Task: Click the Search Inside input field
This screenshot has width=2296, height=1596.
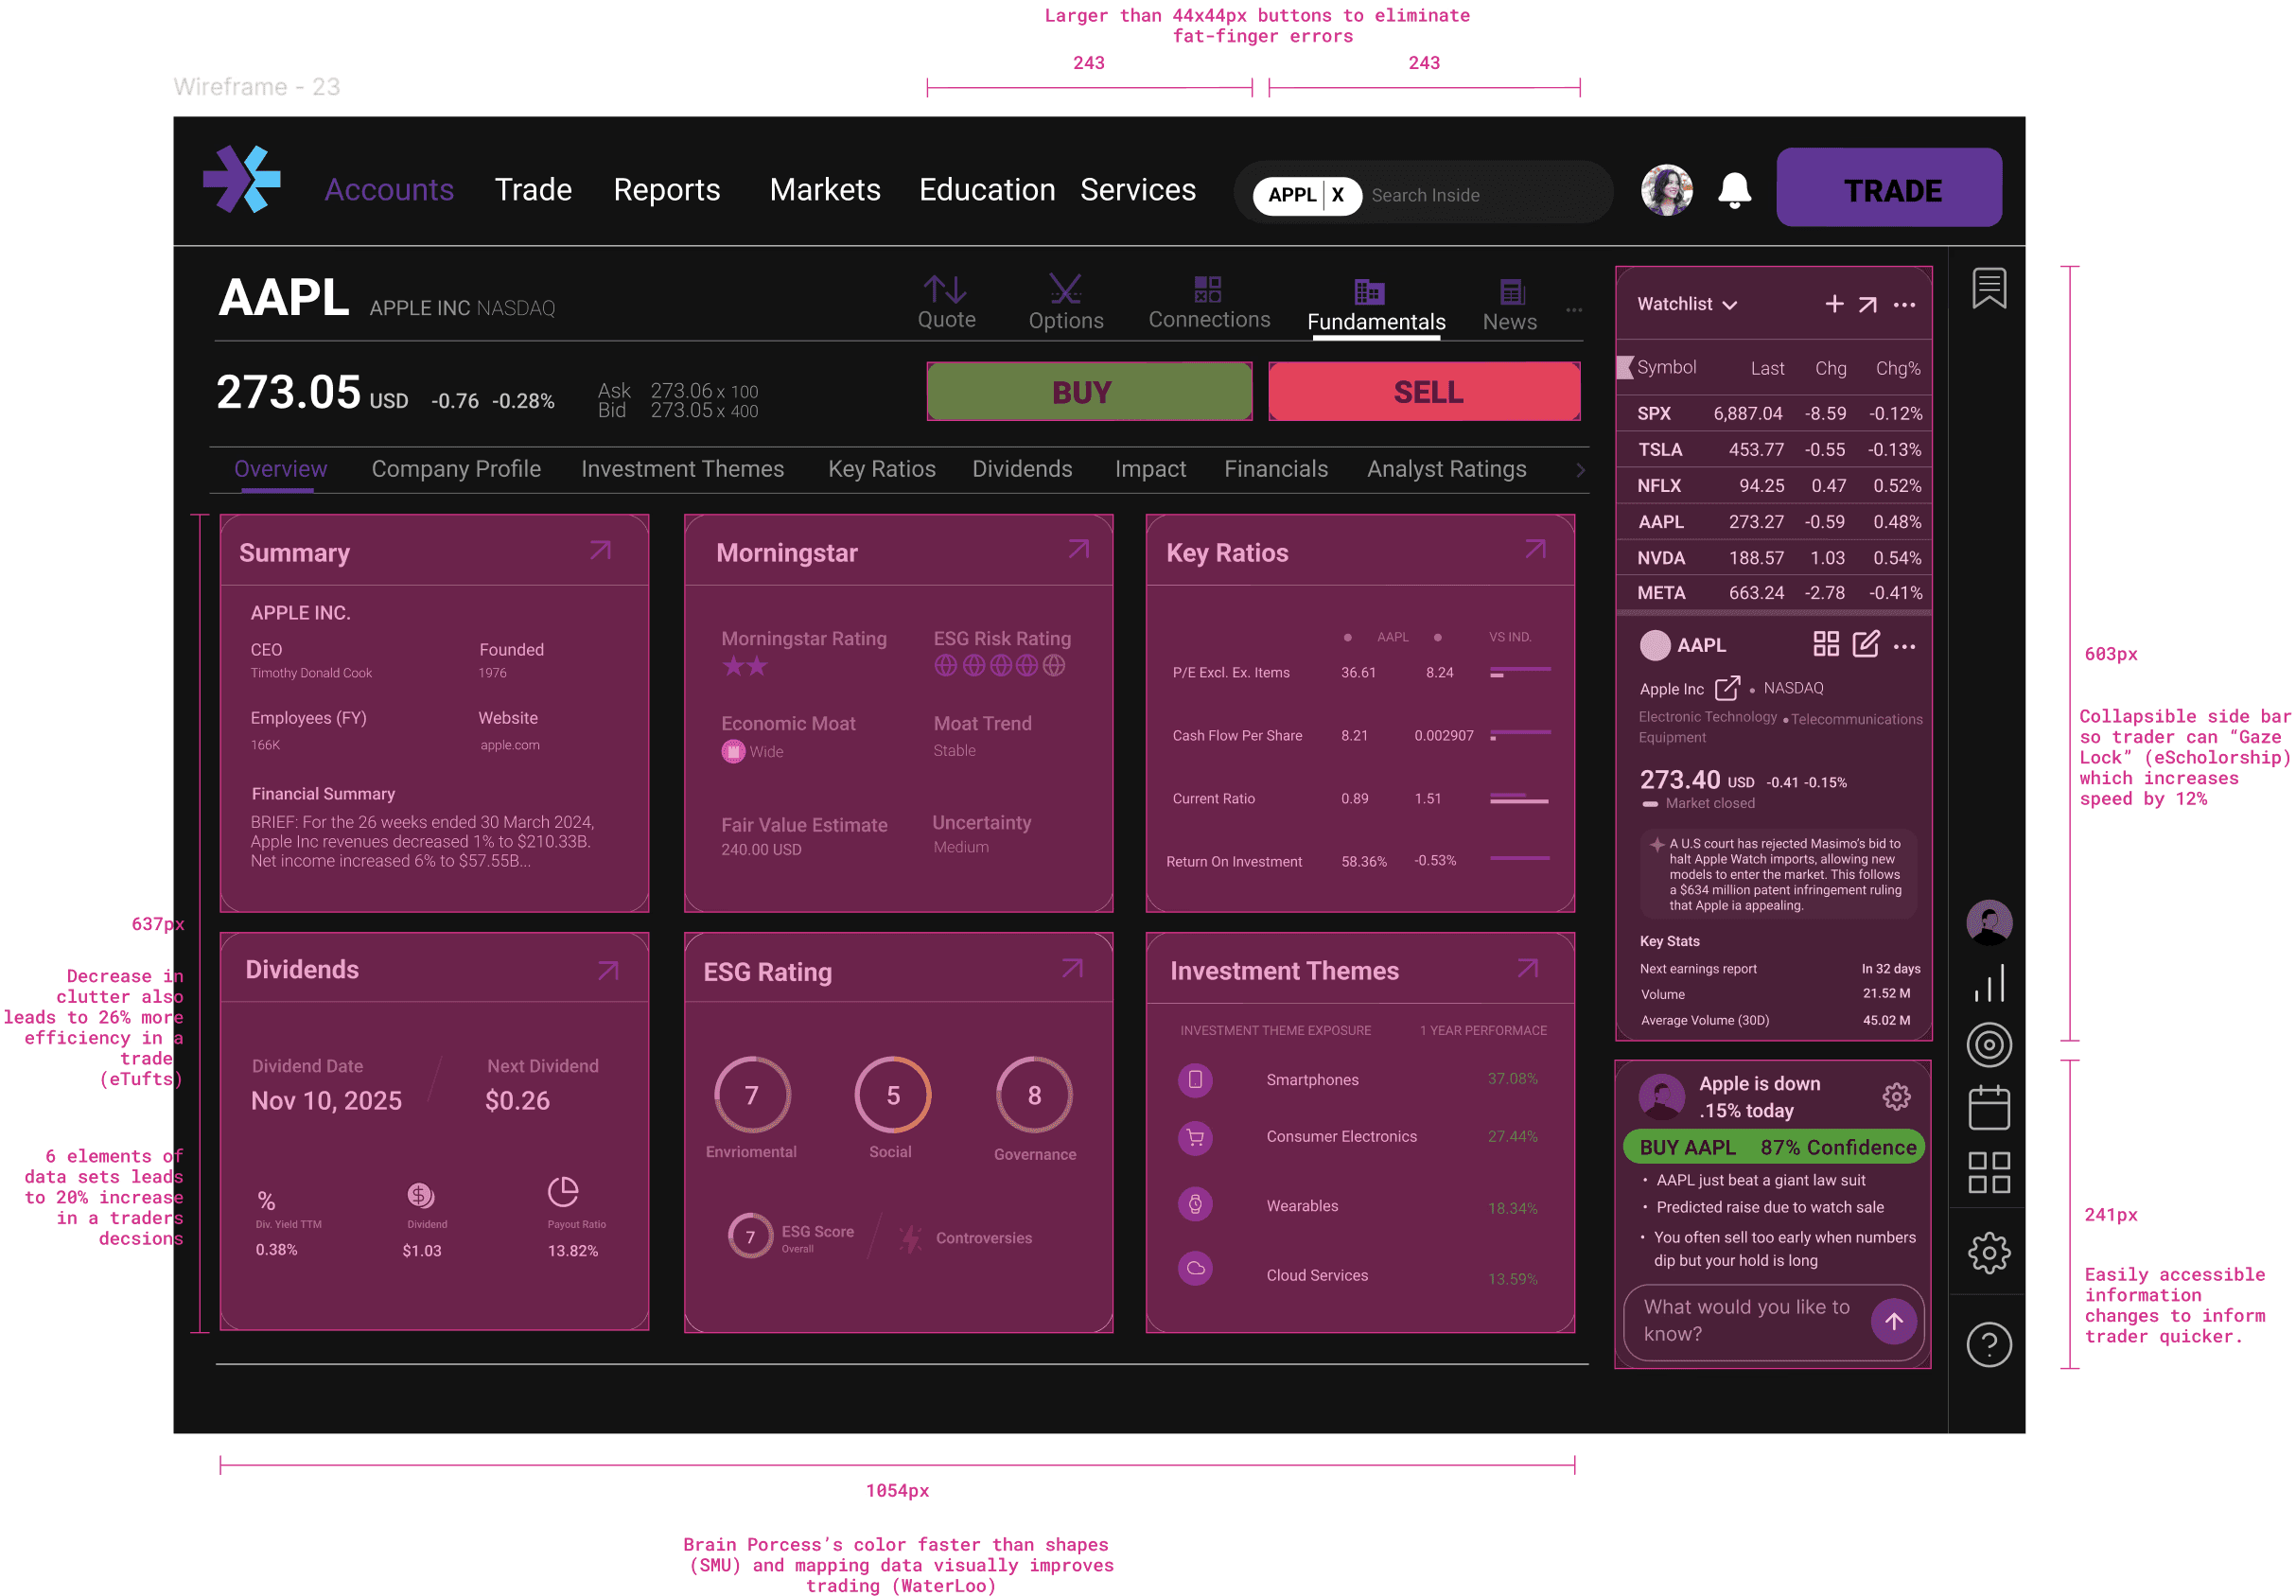Action: pos(1480,195)
